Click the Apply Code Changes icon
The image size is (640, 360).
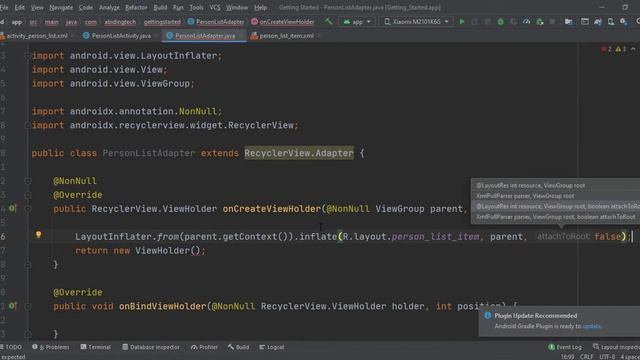[x=487, y=22]
